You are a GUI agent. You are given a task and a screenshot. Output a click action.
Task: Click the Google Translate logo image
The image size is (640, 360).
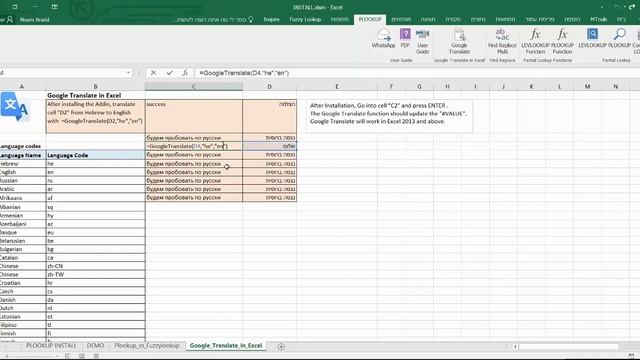15,107
